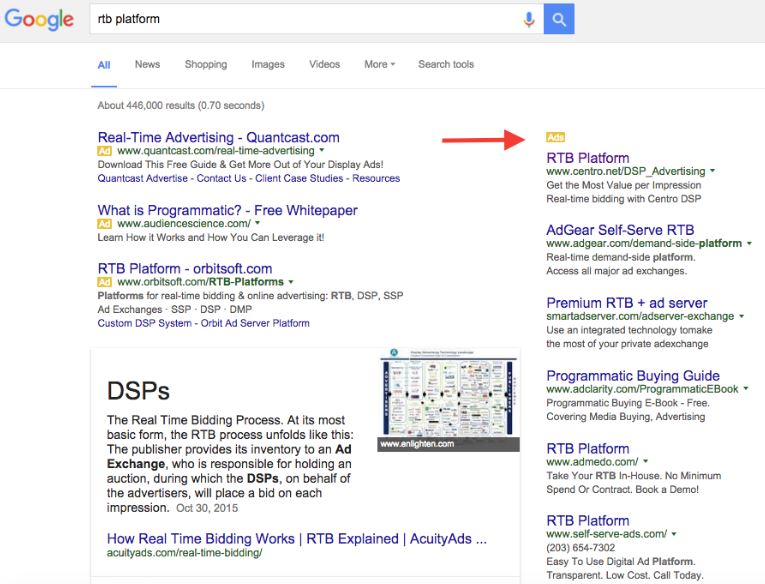Expand arrow beside adgear.com URL
Image resolution: width=765 pixels, height=584 pixels.
point(749,243)
